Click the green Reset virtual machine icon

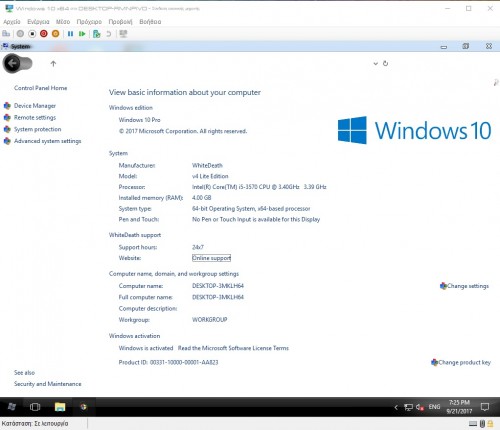coord(82,34)
